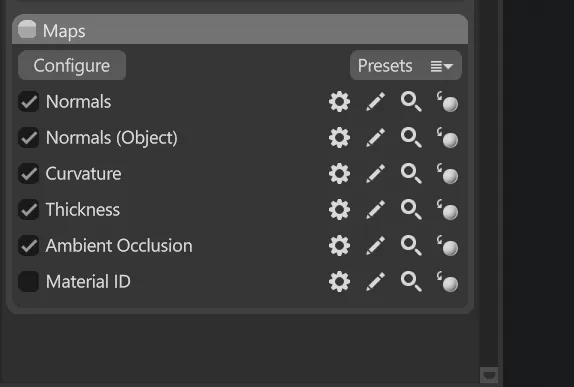Click magnifier icon for Normals (Object) map

click(411, 138)
